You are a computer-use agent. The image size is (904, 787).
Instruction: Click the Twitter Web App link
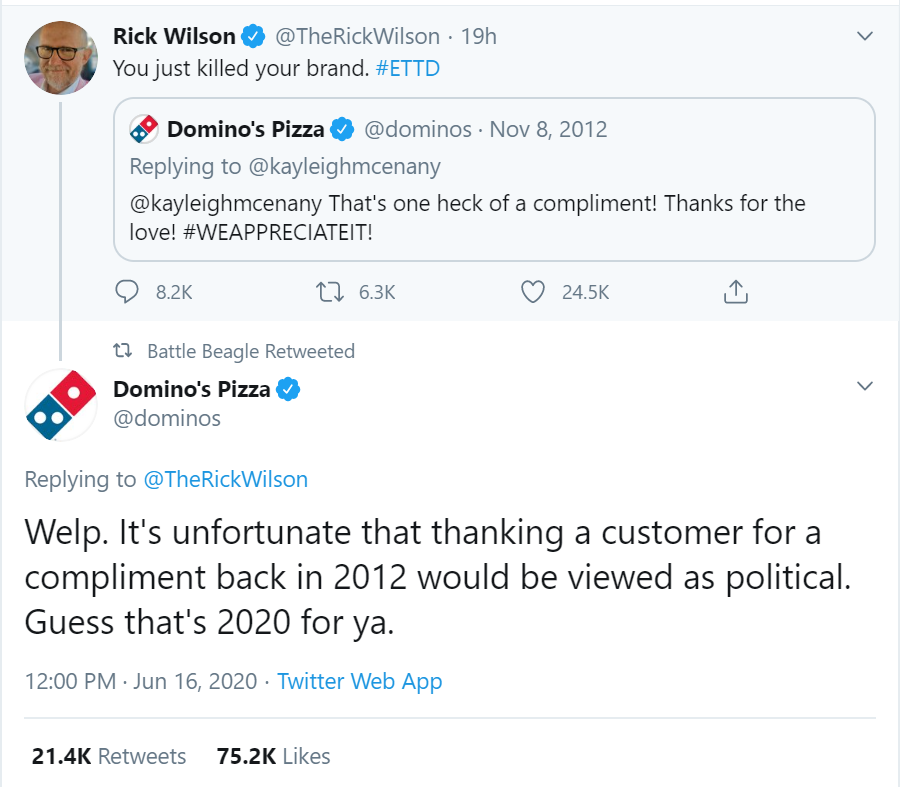tap(359, 681)
